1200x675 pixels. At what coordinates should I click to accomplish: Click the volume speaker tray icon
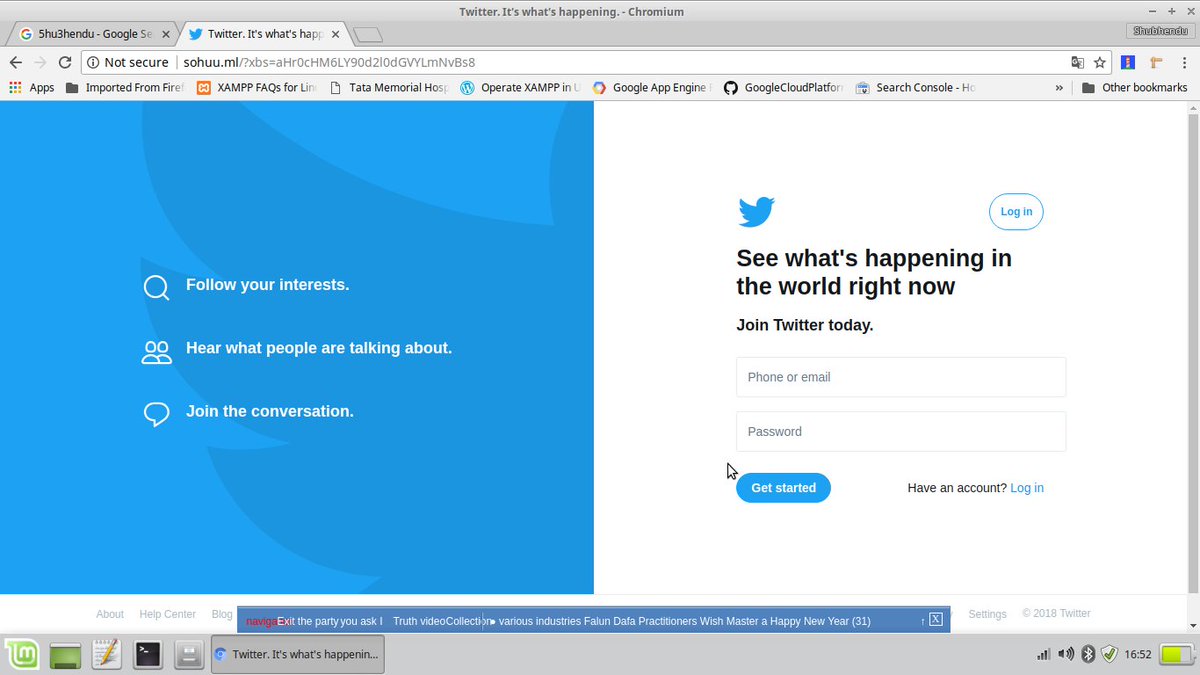(1066, 654)
